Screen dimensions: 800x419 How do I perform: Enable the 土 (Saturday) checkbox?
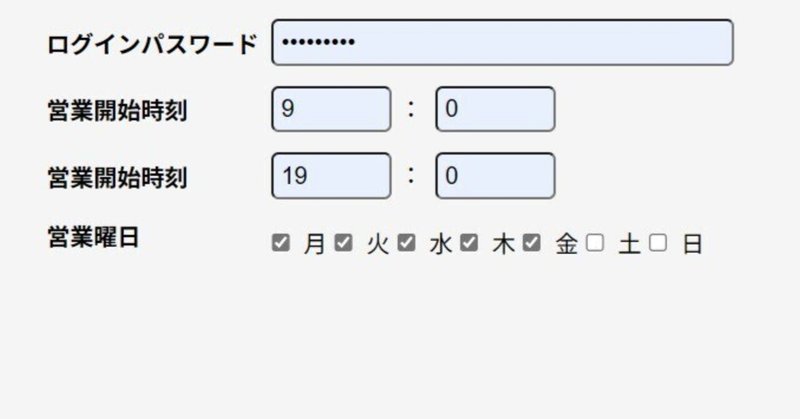pos(595,242)
